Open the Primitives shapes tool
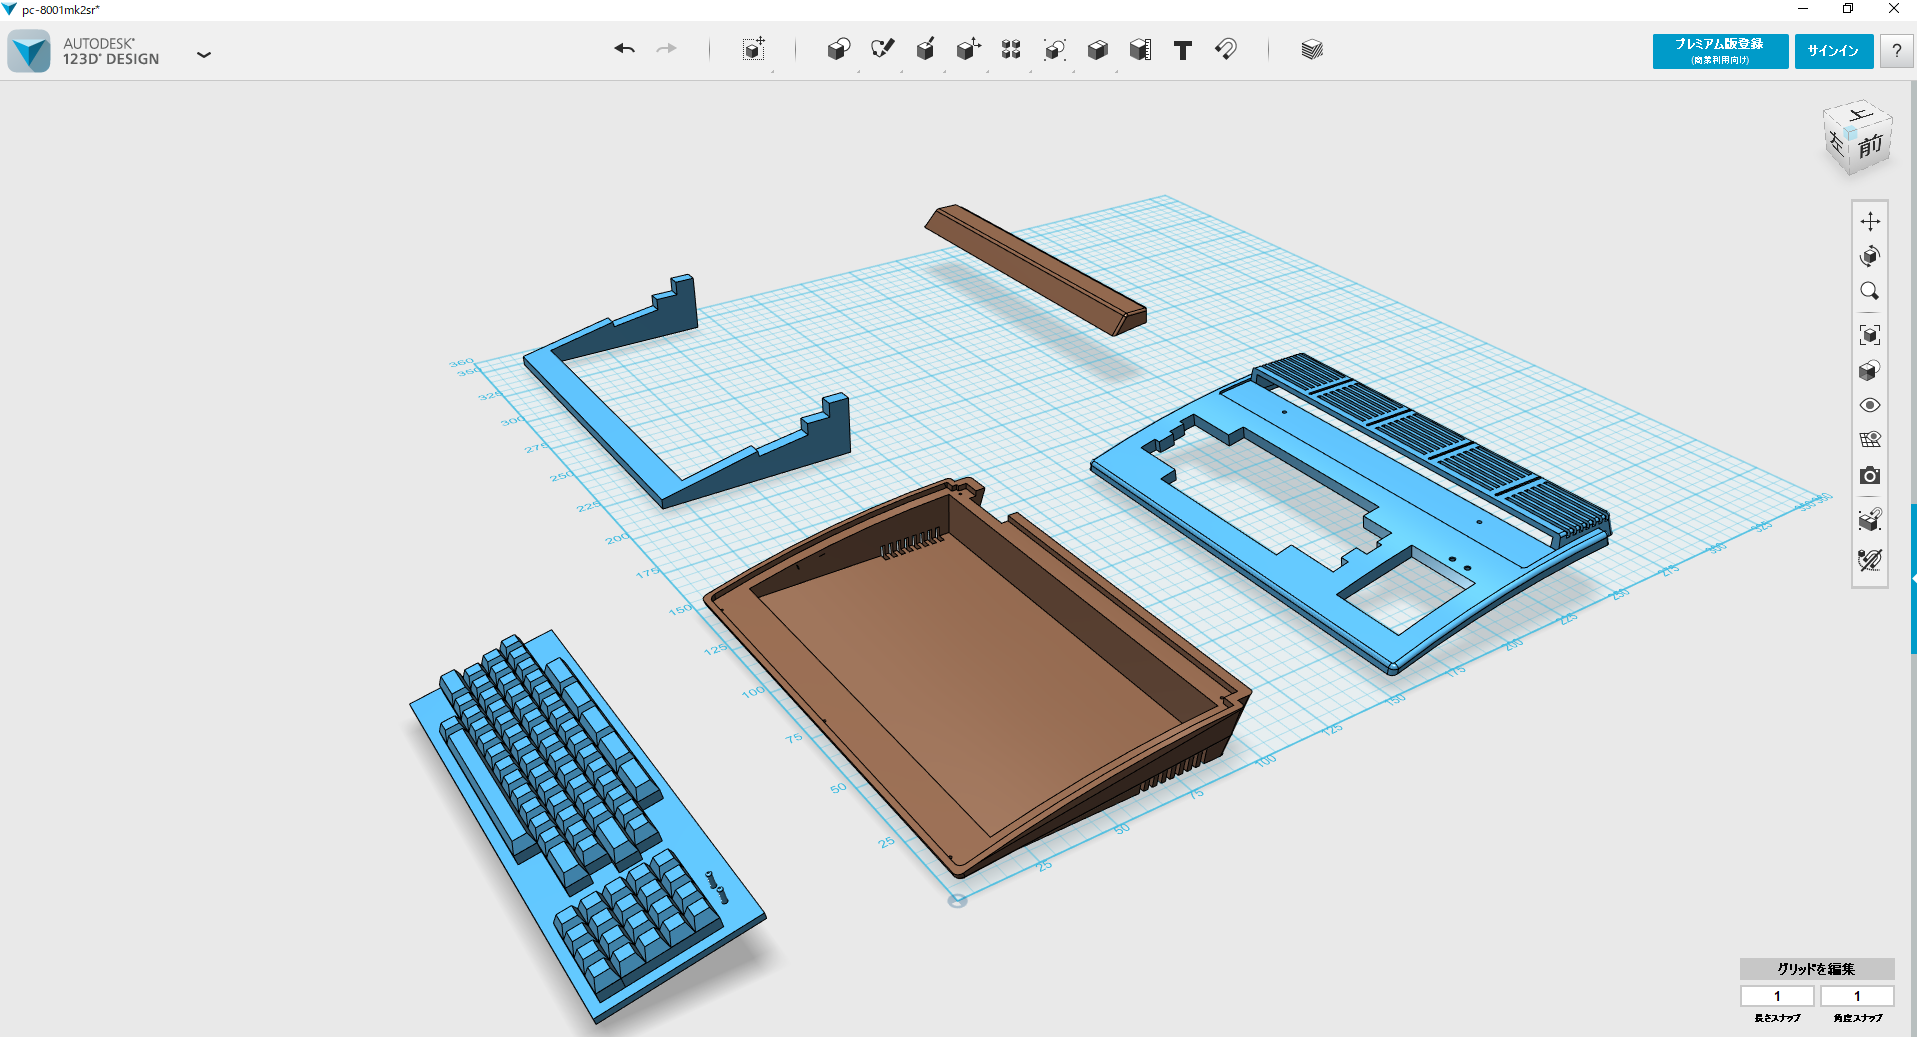 pyautogui.click(x=838, y=49)
